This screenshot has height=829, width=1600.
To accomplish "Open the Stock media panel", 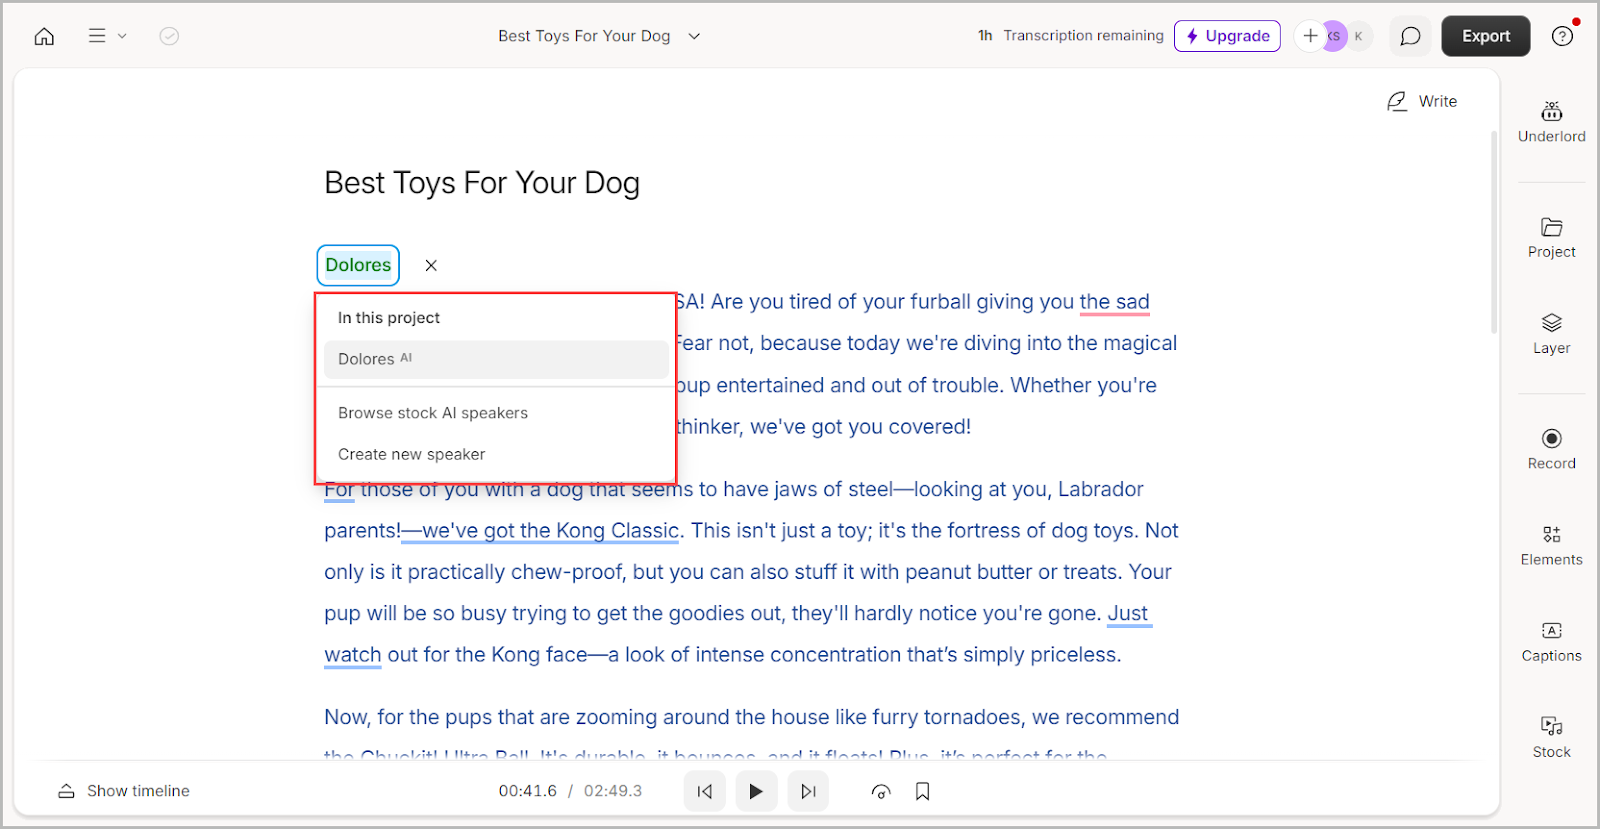I will (1551, 737).
